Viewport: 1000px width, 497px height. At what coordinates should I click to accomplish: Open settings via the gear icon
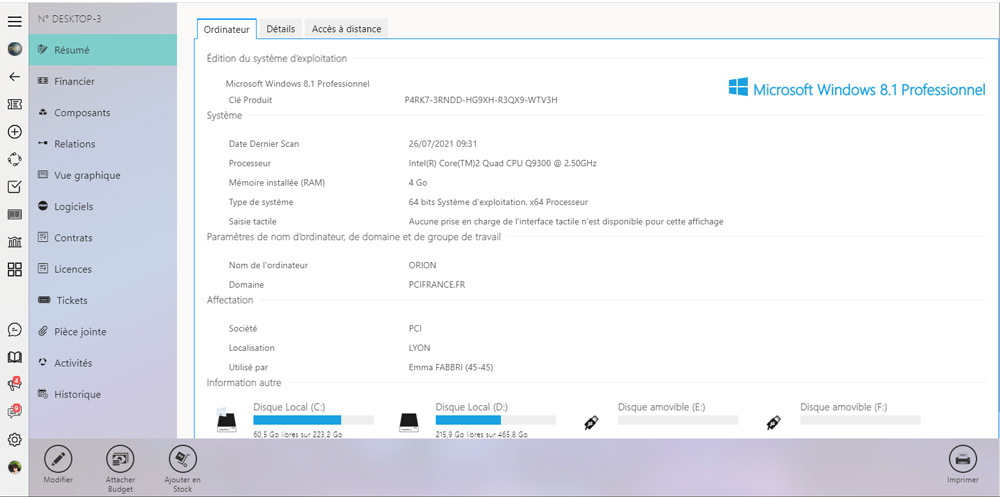click(x=14, y=439)
